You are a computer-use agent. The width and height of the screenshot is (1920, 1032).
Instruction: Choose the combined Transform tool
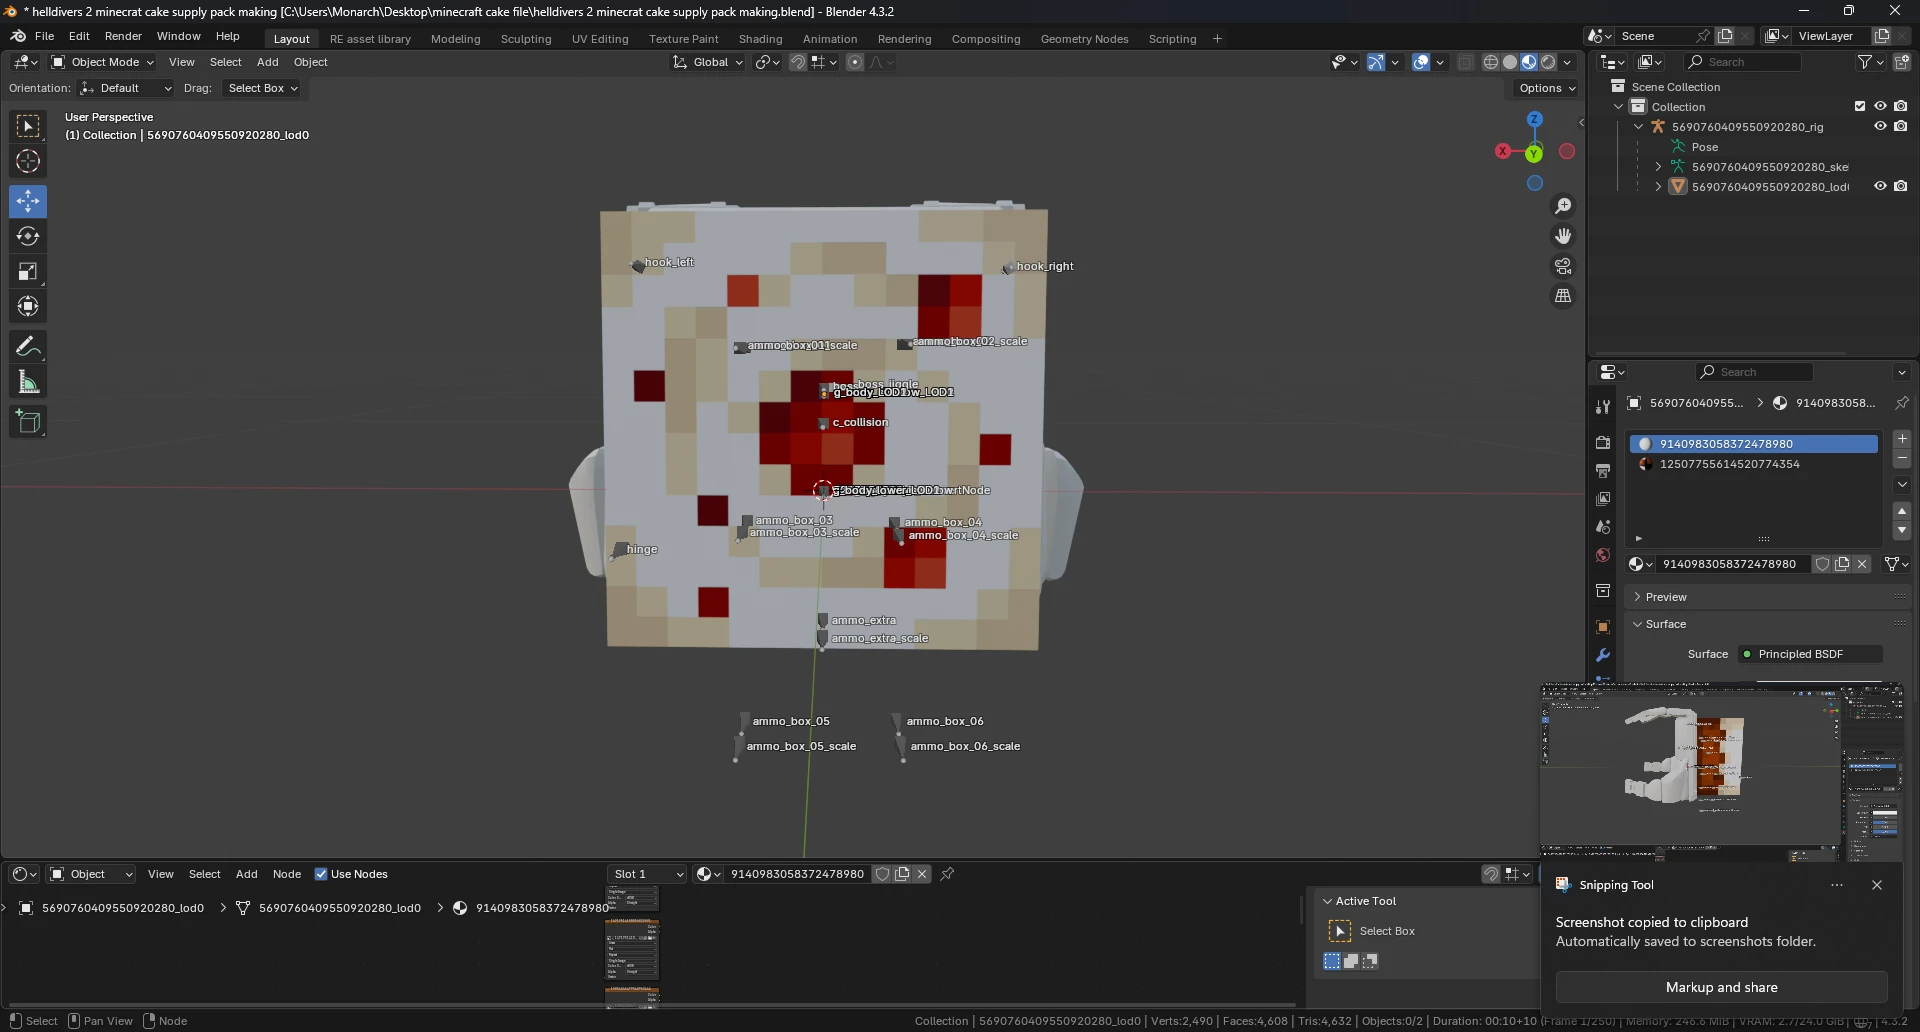28,306
